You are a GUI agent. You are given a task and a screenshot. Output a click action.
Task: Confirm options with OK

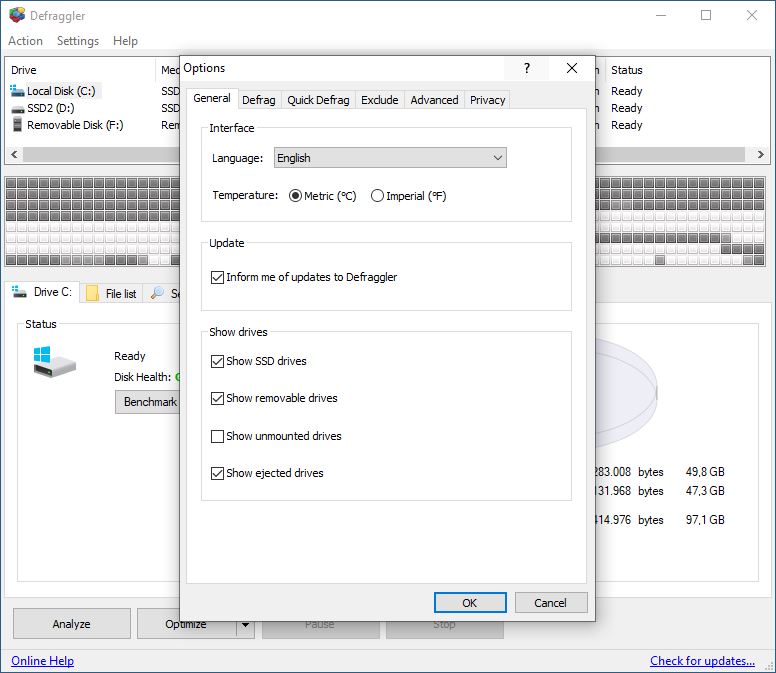[470, 603]
